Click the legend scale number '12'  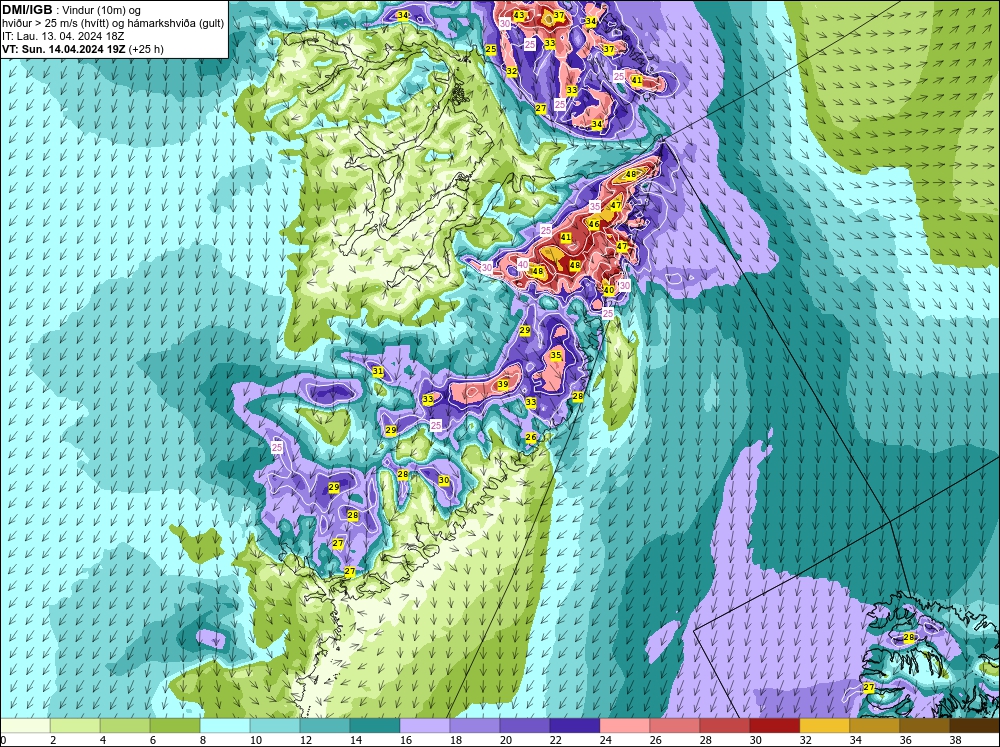[305, 740]
